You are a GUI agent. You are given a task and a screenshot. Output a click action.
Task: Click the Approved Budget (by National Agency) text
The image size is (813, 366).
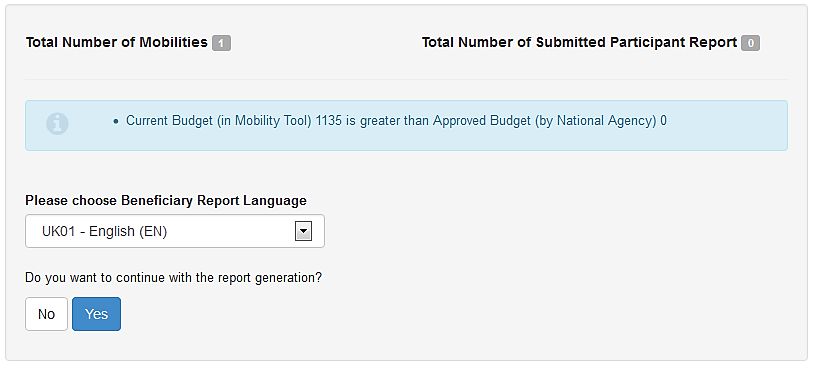tap(545, 121)
